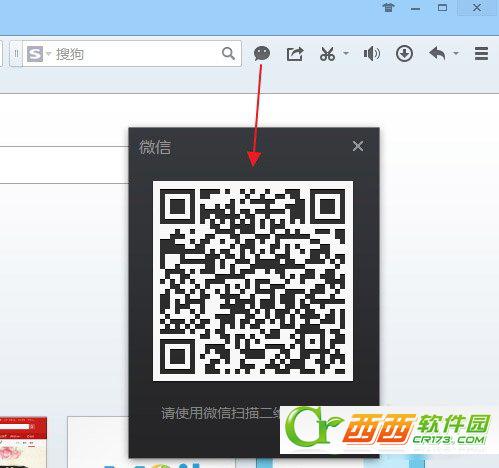
Task: Click the share page icon
Action: coord(295,54)
